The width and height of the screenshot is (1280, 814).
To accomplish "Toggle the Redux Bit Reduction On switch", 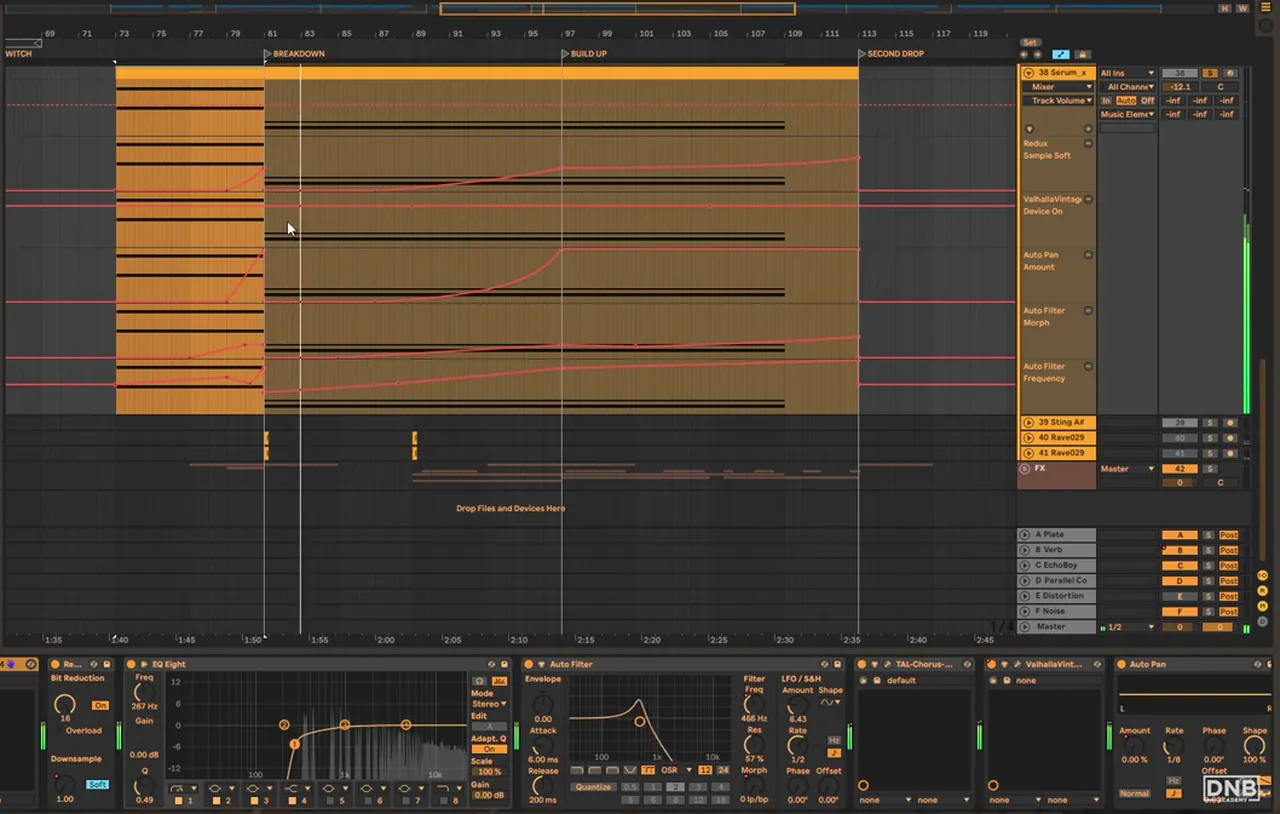I will click(100, 705).
